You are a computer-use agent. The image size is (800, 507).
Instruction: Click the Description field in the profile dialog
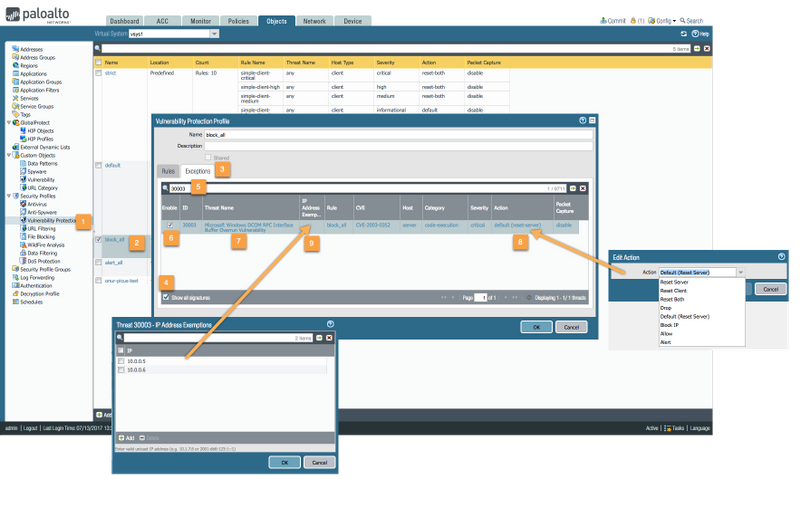tap(398, 146)
